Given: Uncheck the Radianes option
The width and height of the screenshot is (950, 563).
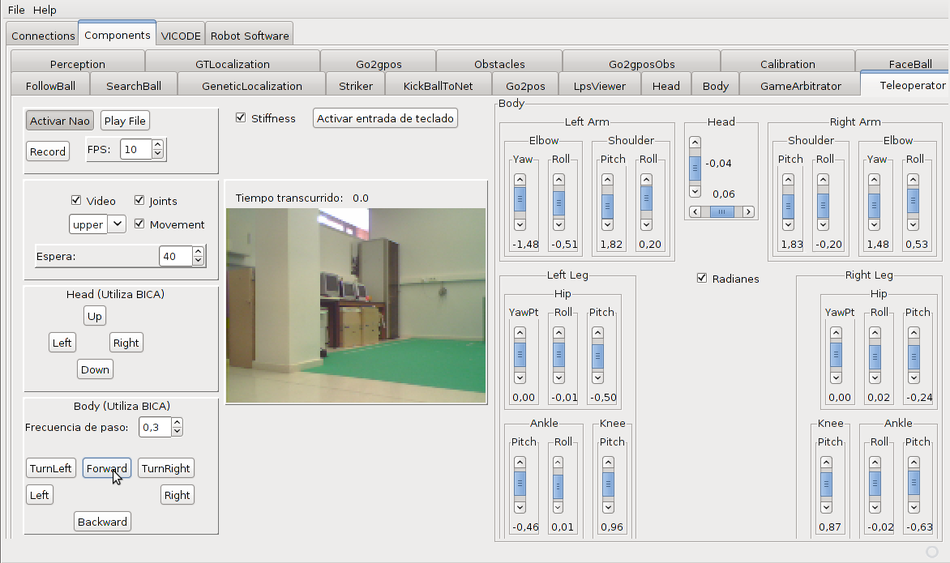Looking at the screenshot, I should [x=702, y=278].
